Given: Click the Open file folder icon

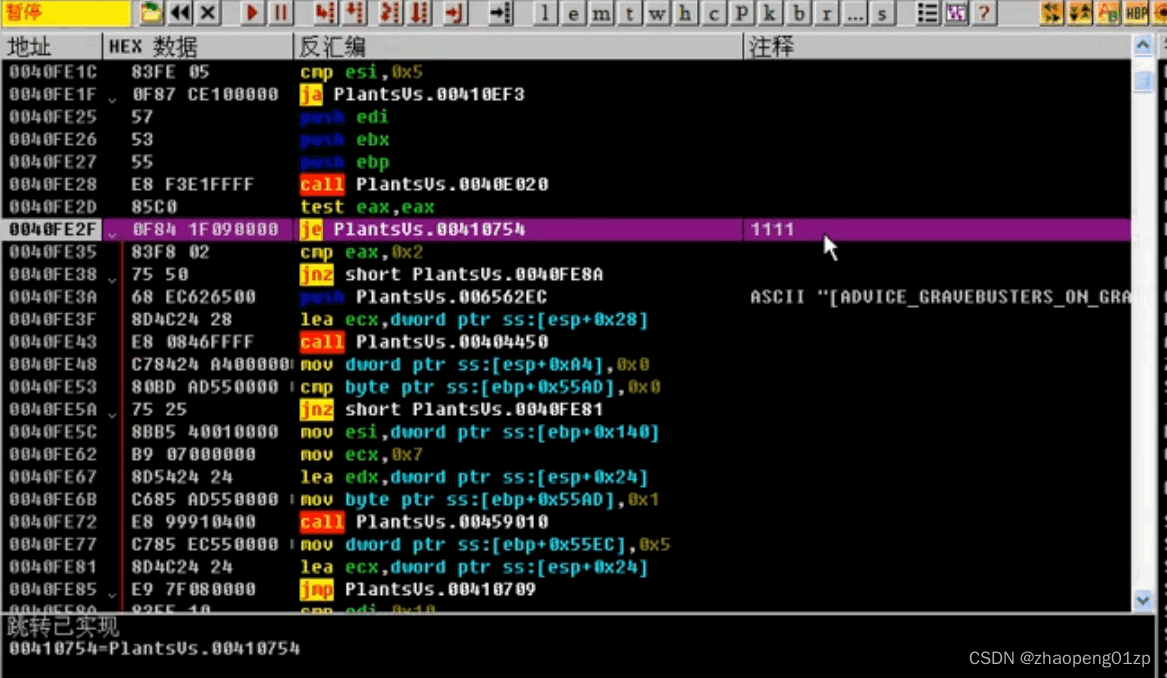Looking at the screenshot, I should [x=151, y=13].
